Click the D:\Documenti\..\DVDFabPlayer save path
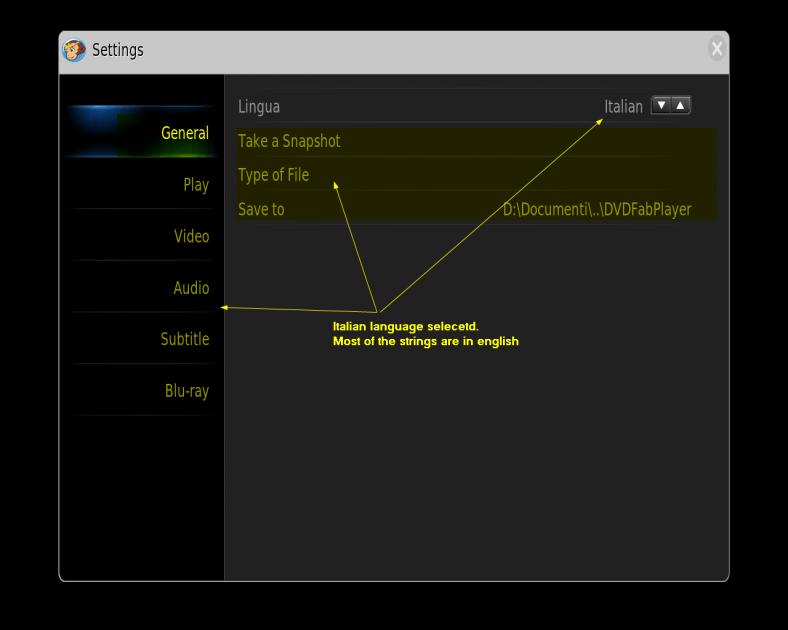Viewport: 788px width, 630px height. (x=597, y=209)
